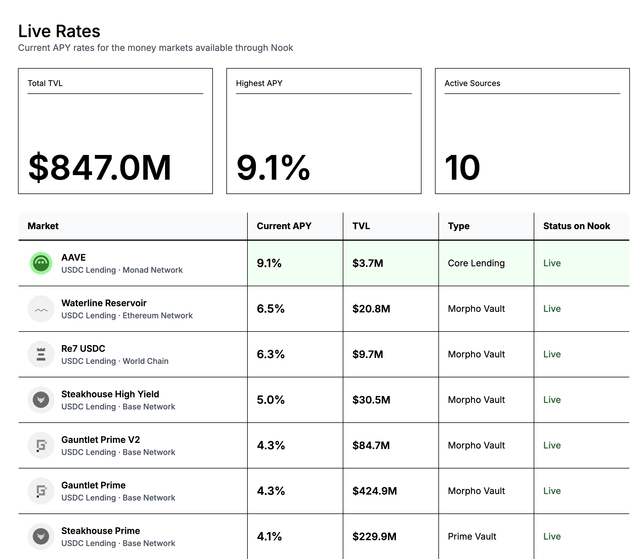Click the Gauntlet Prime V2 logo icon
Image resolution: width=640 pixels, height=559 pixels.
[x=41, y=445]
